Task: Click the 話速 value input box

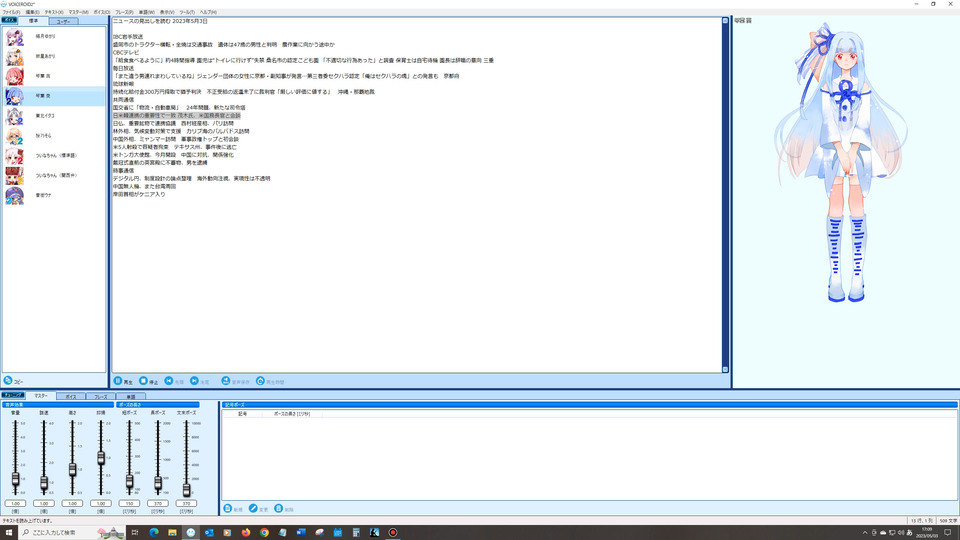Action: [43, 503]
